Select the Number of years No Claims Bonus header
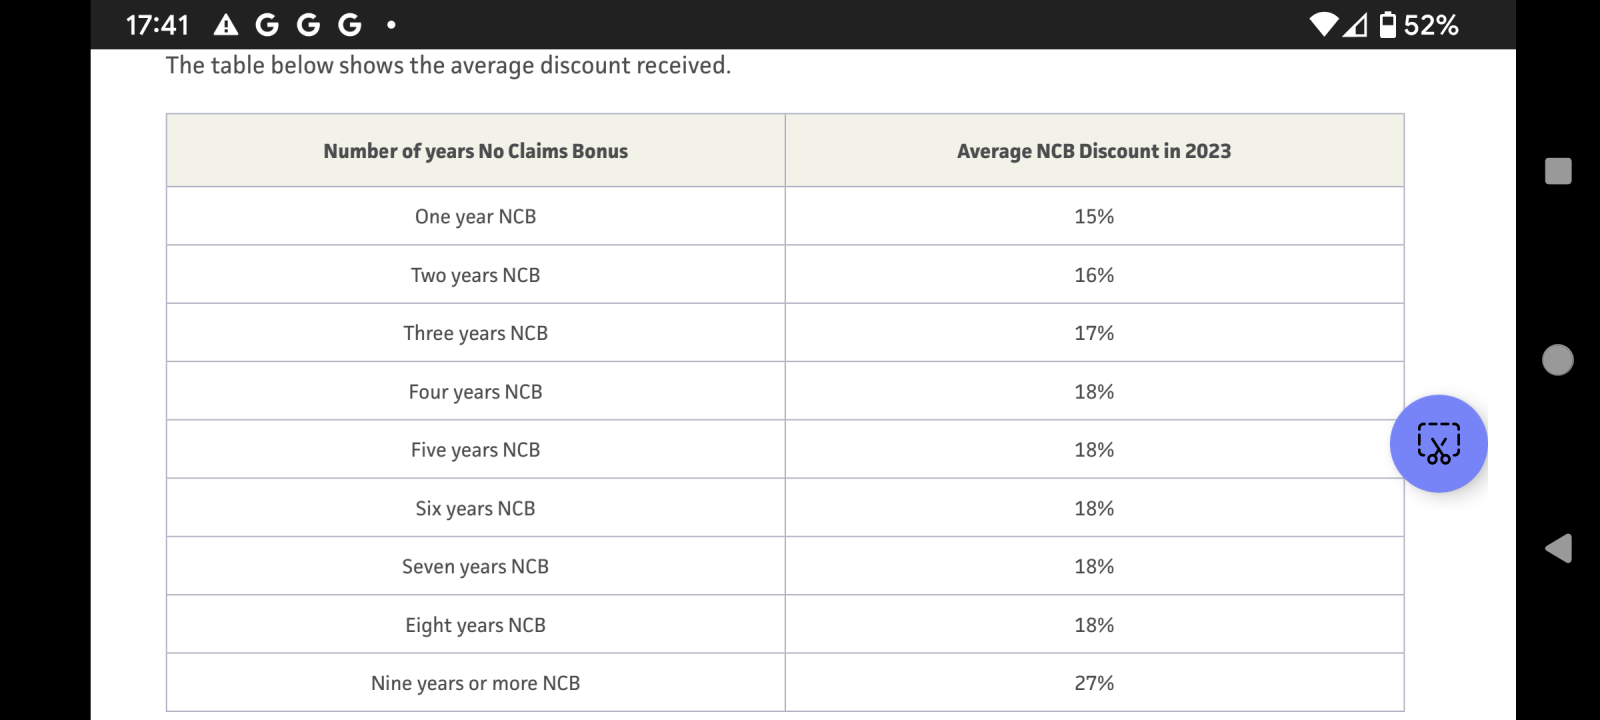 pos(476,151)
